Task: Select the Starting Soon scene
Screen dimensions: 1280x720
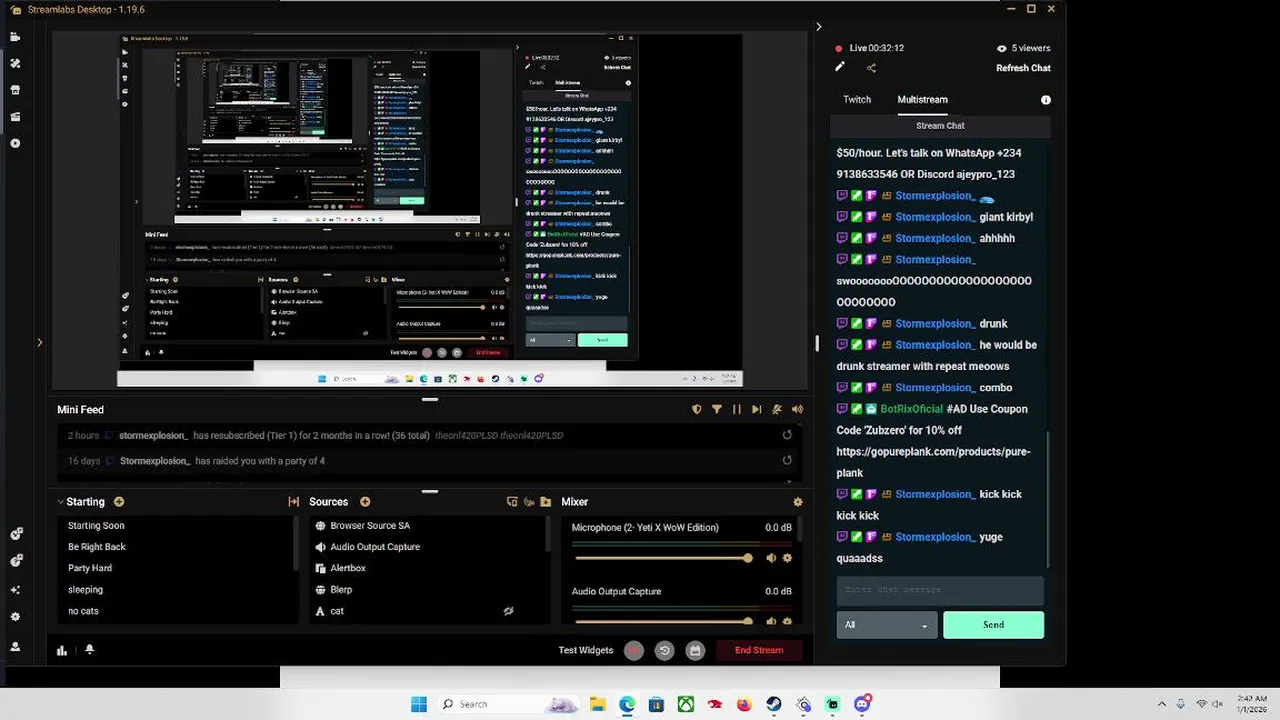Action: 96,526
